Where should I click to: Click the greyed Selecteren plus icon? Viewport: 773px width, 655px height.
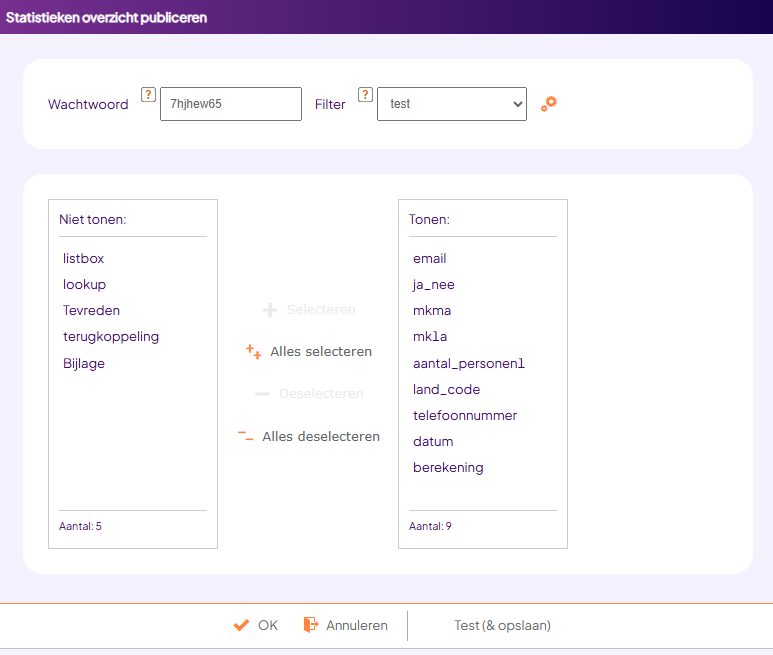[270, 310]
